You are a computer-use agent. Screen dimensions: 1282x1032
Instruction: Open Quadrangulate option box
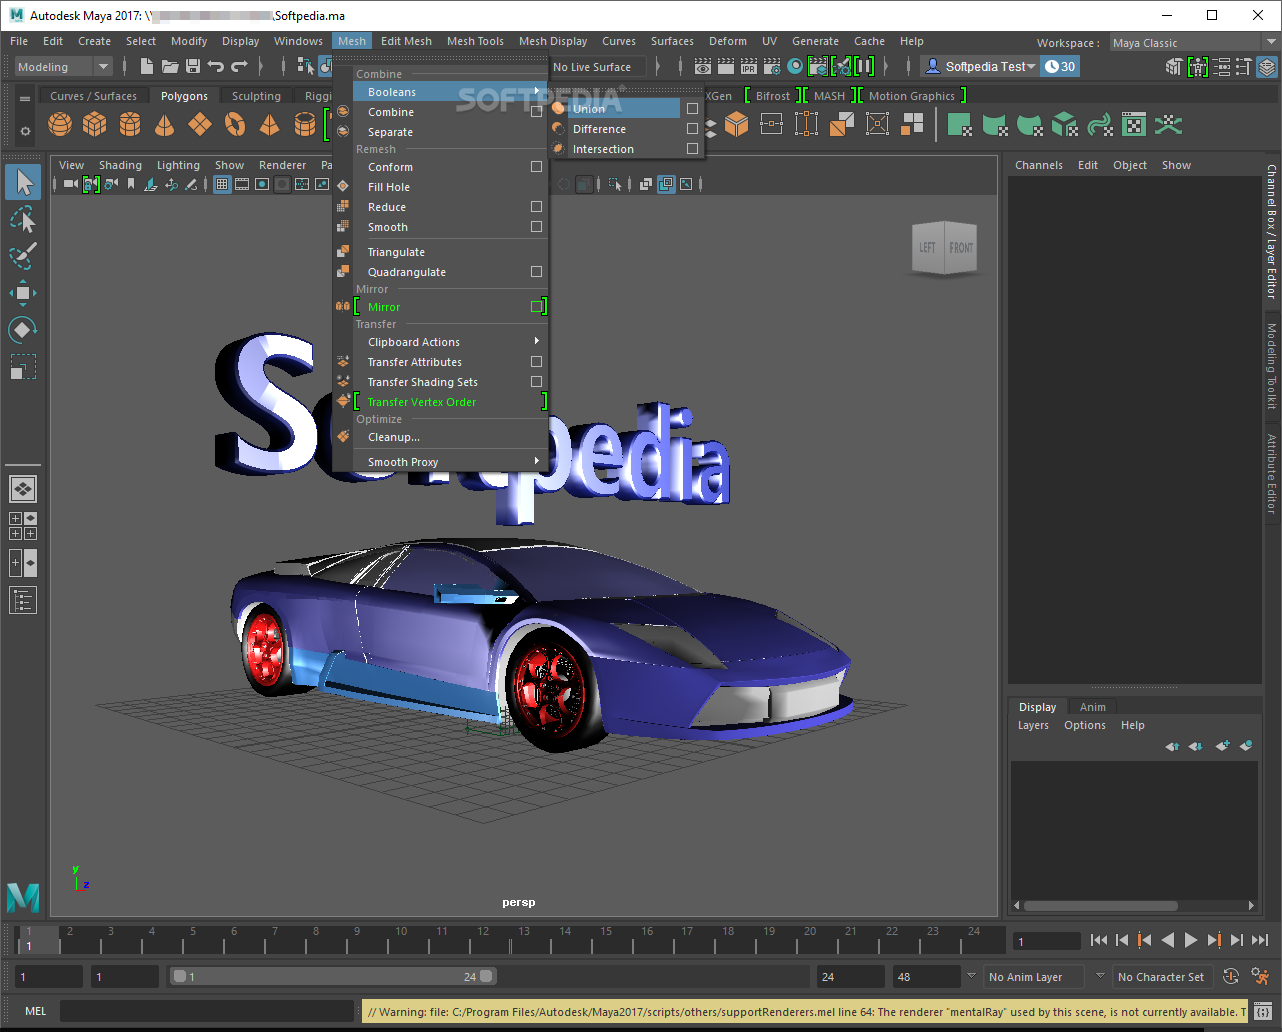[x=536, y=272]
